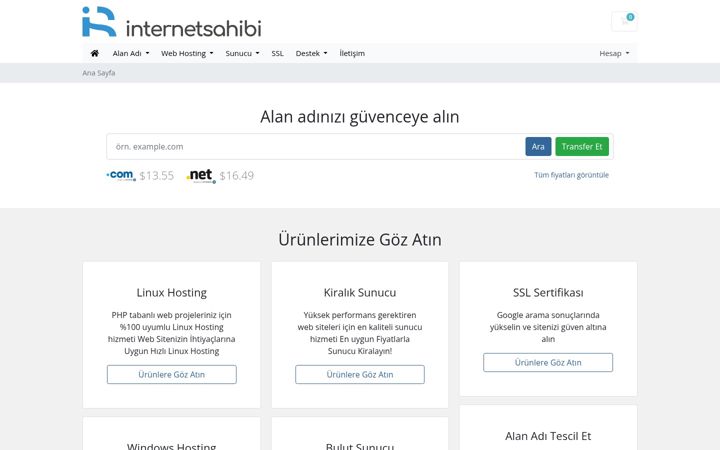
Task: Browse Kiralık Sunucu products button
Action: coord(360,375)
